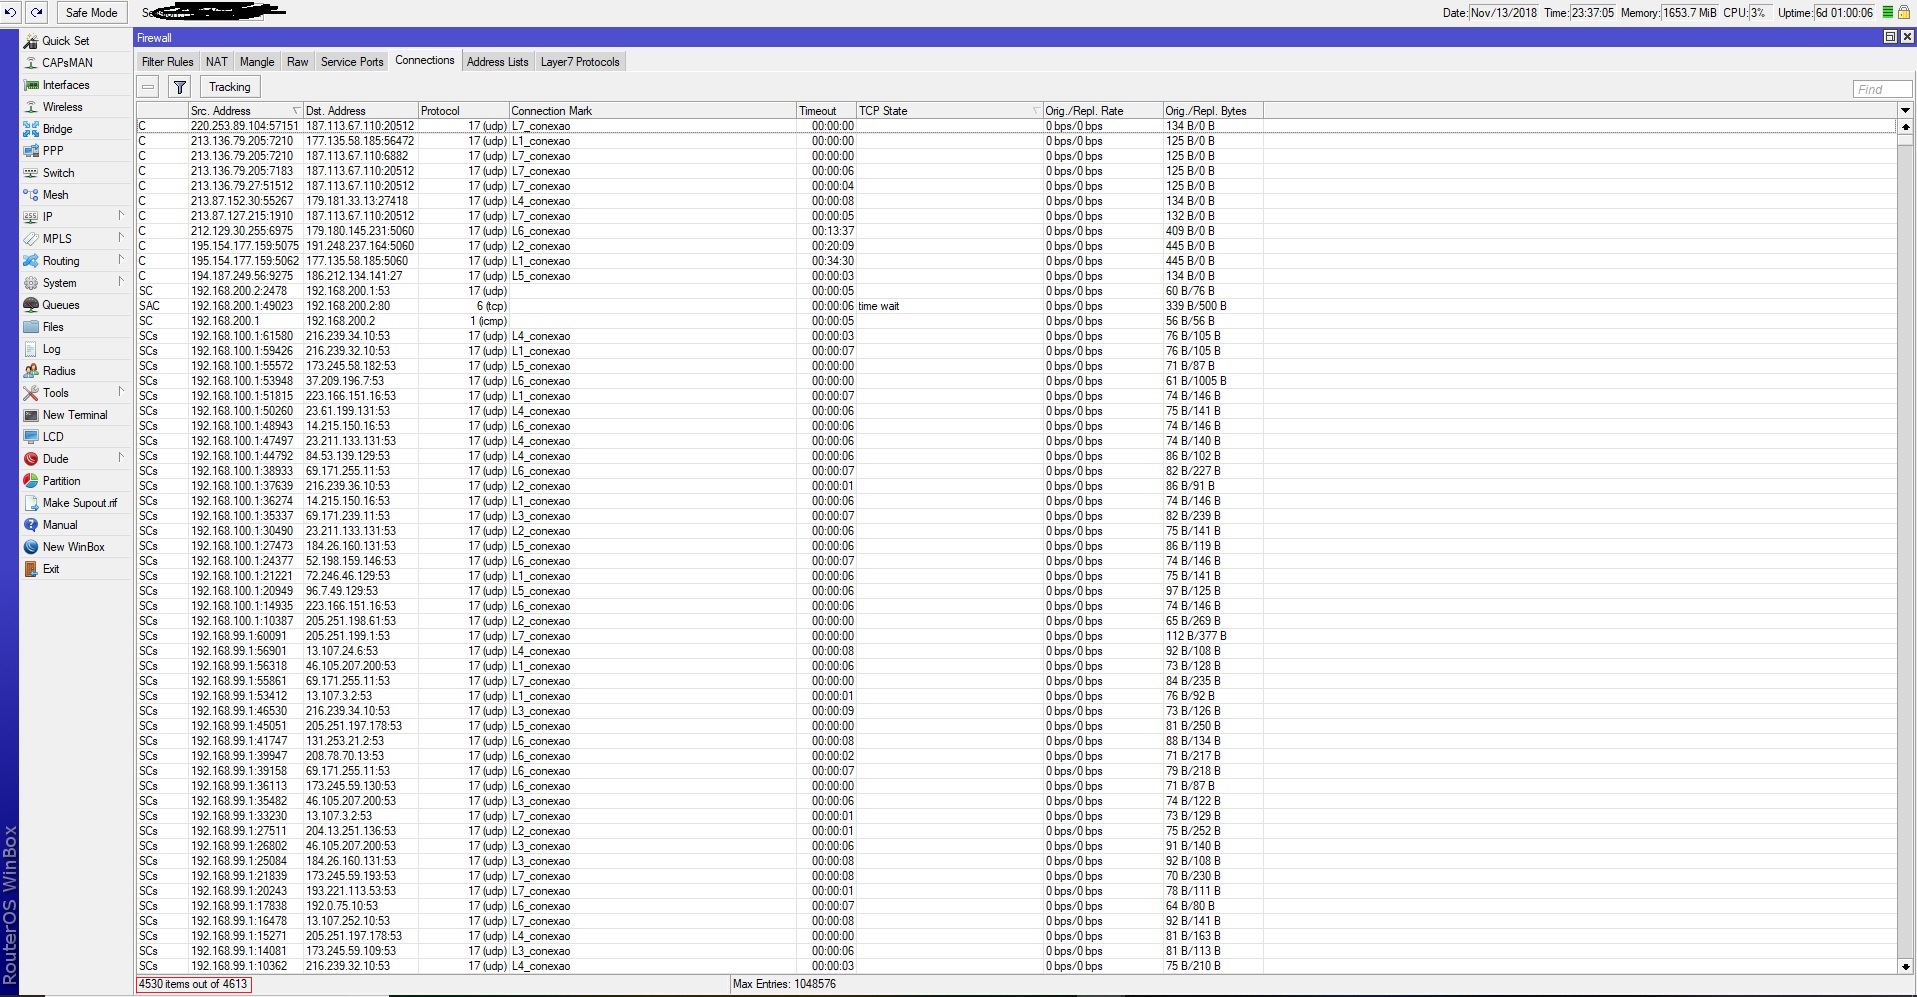Restore the Firewall window size

point(1890,37)
